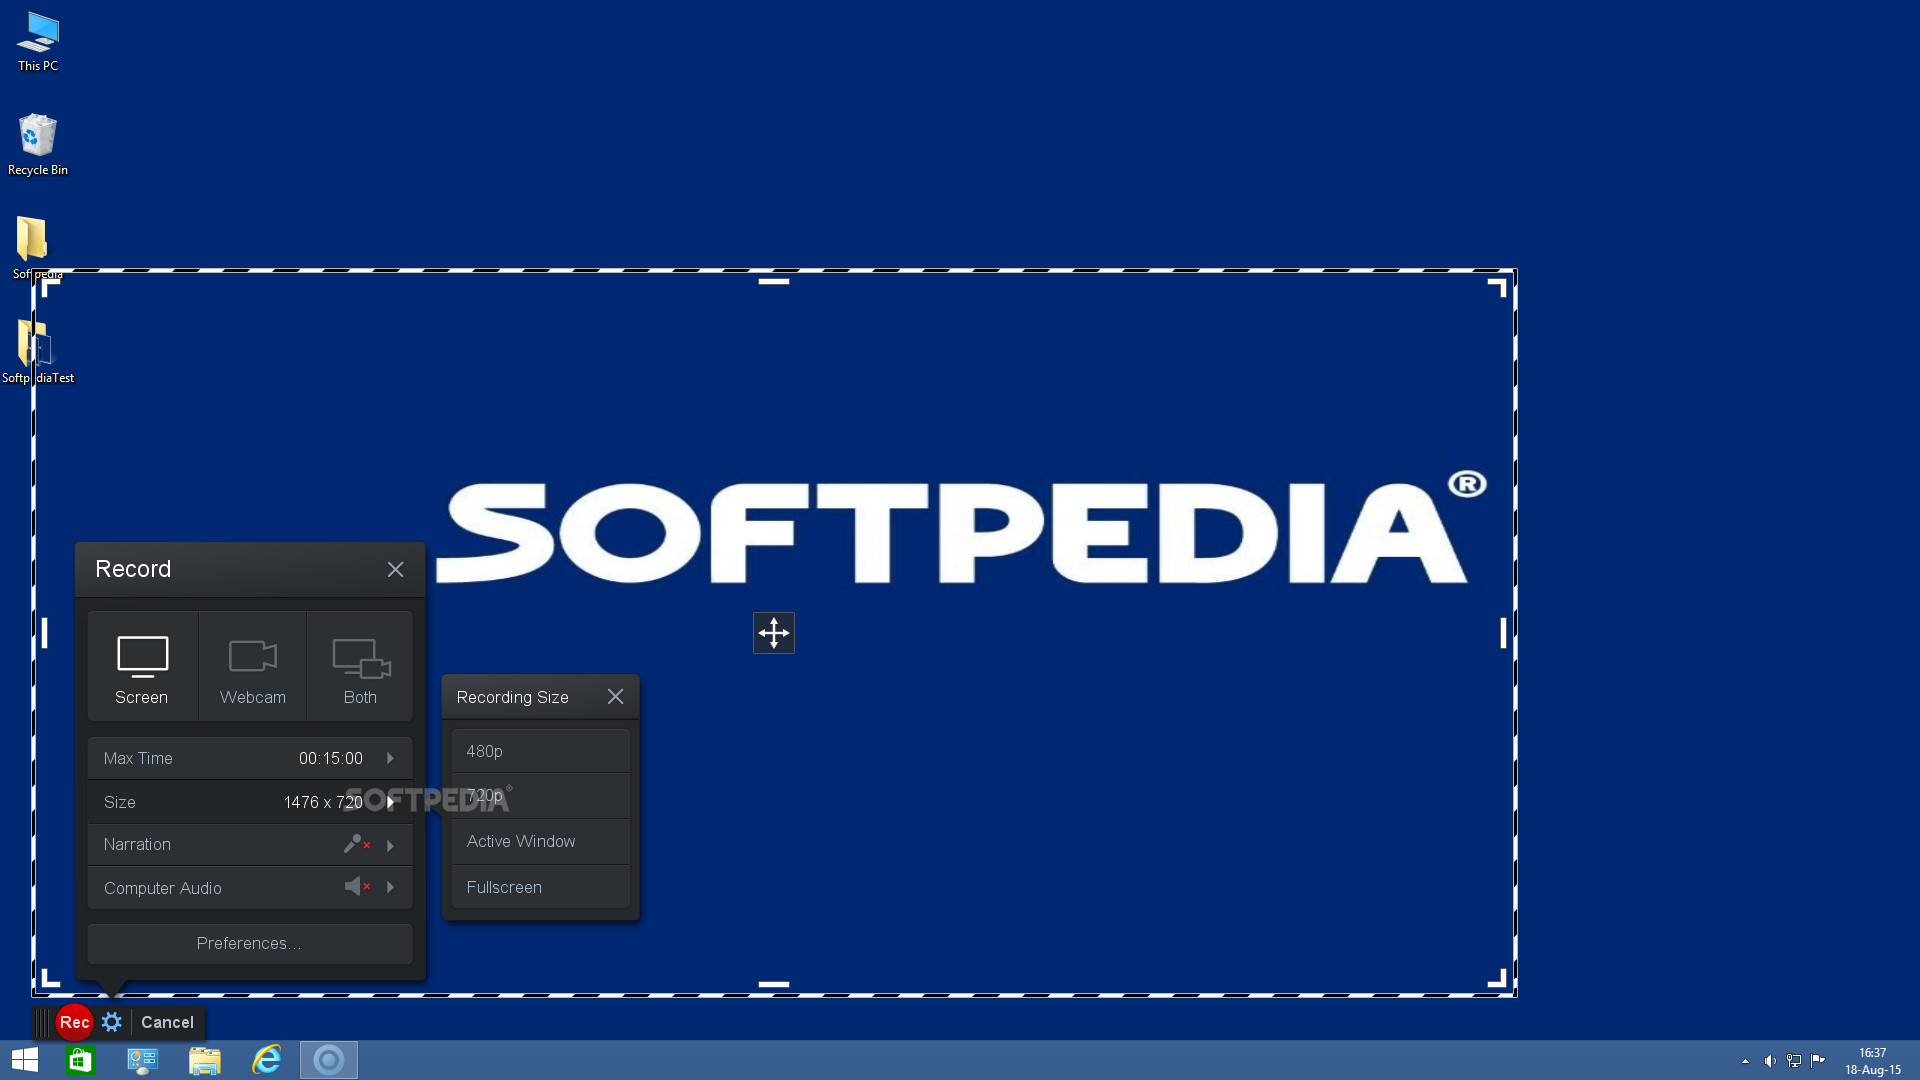
Task: Click the top-right corner capture handle
Action: tap(1497, 287)
